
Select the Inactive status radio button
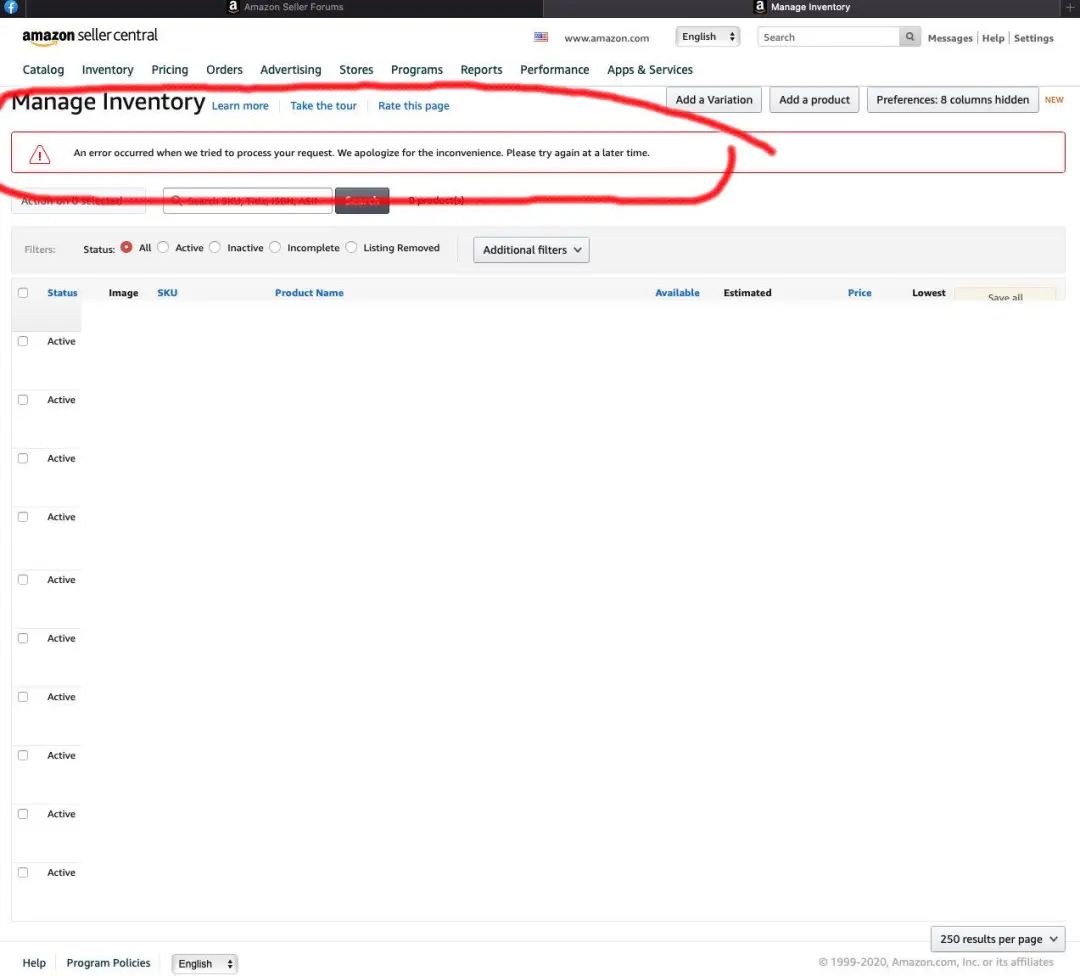pos(215,247)
